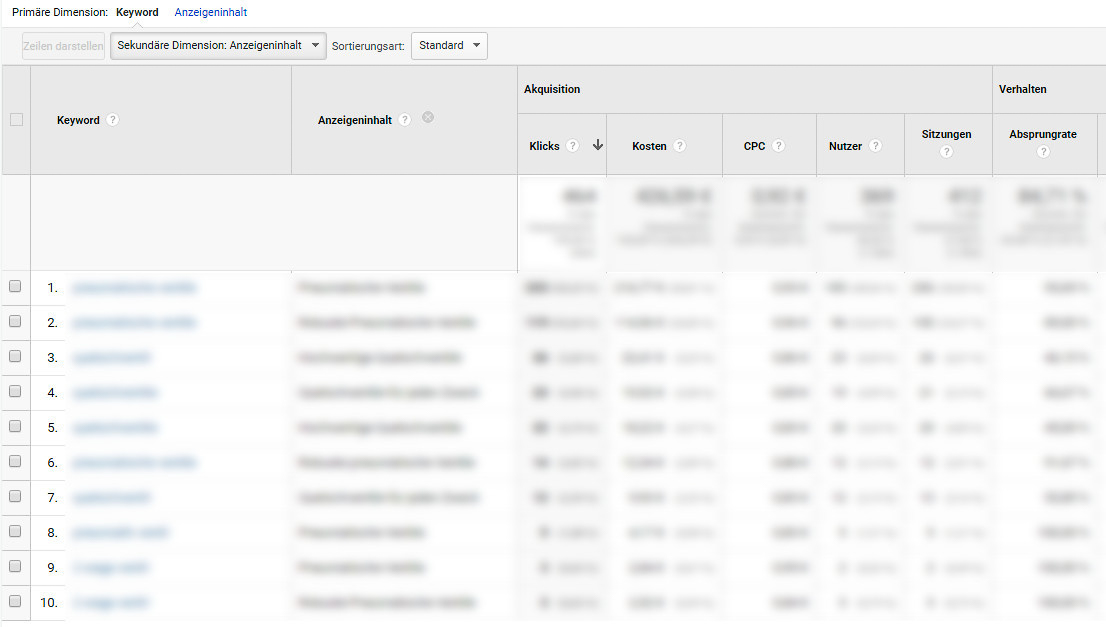Click help icon beside Nutzer header
The image size is (1106, 627).
tap(876, 146)
